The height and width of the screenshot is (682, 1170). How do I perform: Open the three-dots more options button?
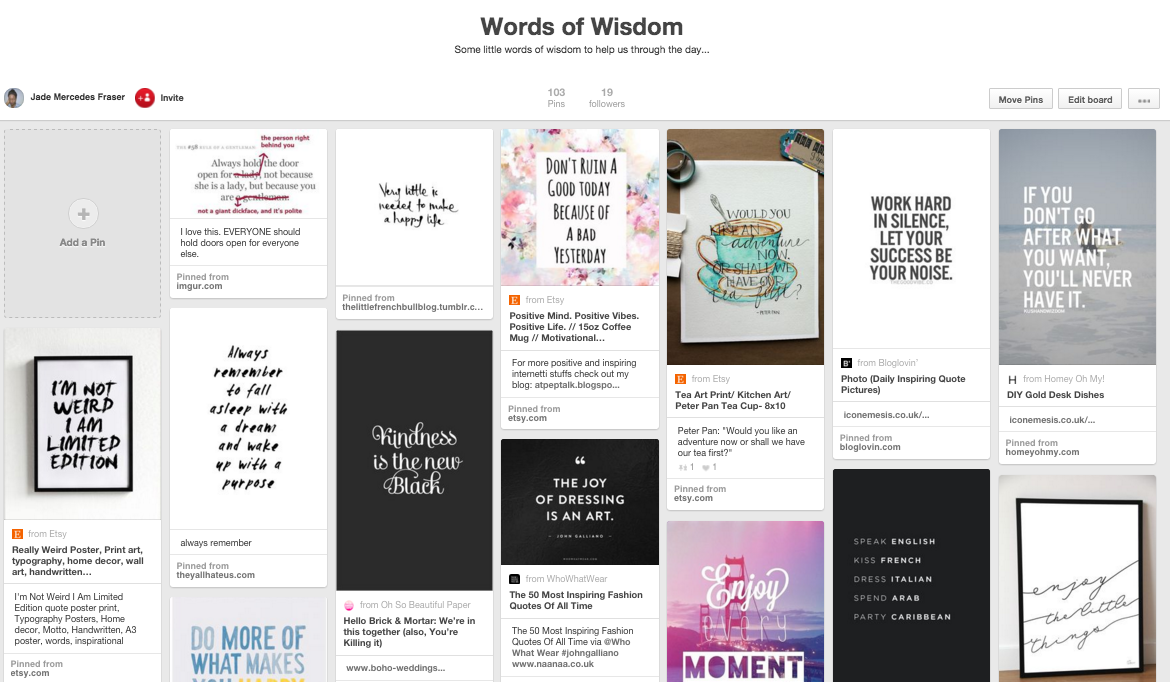click(x=1144, y=99)
